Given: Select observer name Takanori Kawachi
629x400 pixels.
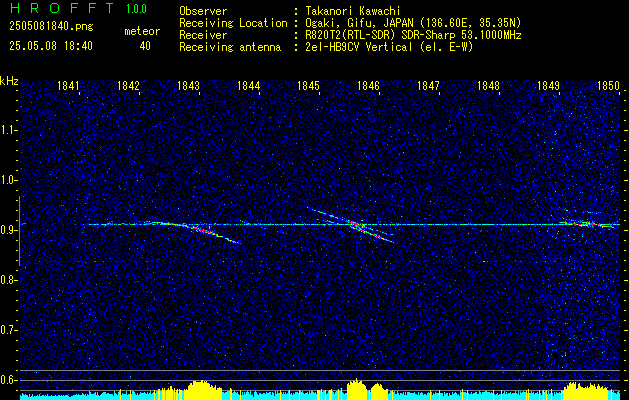Looking at the screenshot, I should 353,11.
